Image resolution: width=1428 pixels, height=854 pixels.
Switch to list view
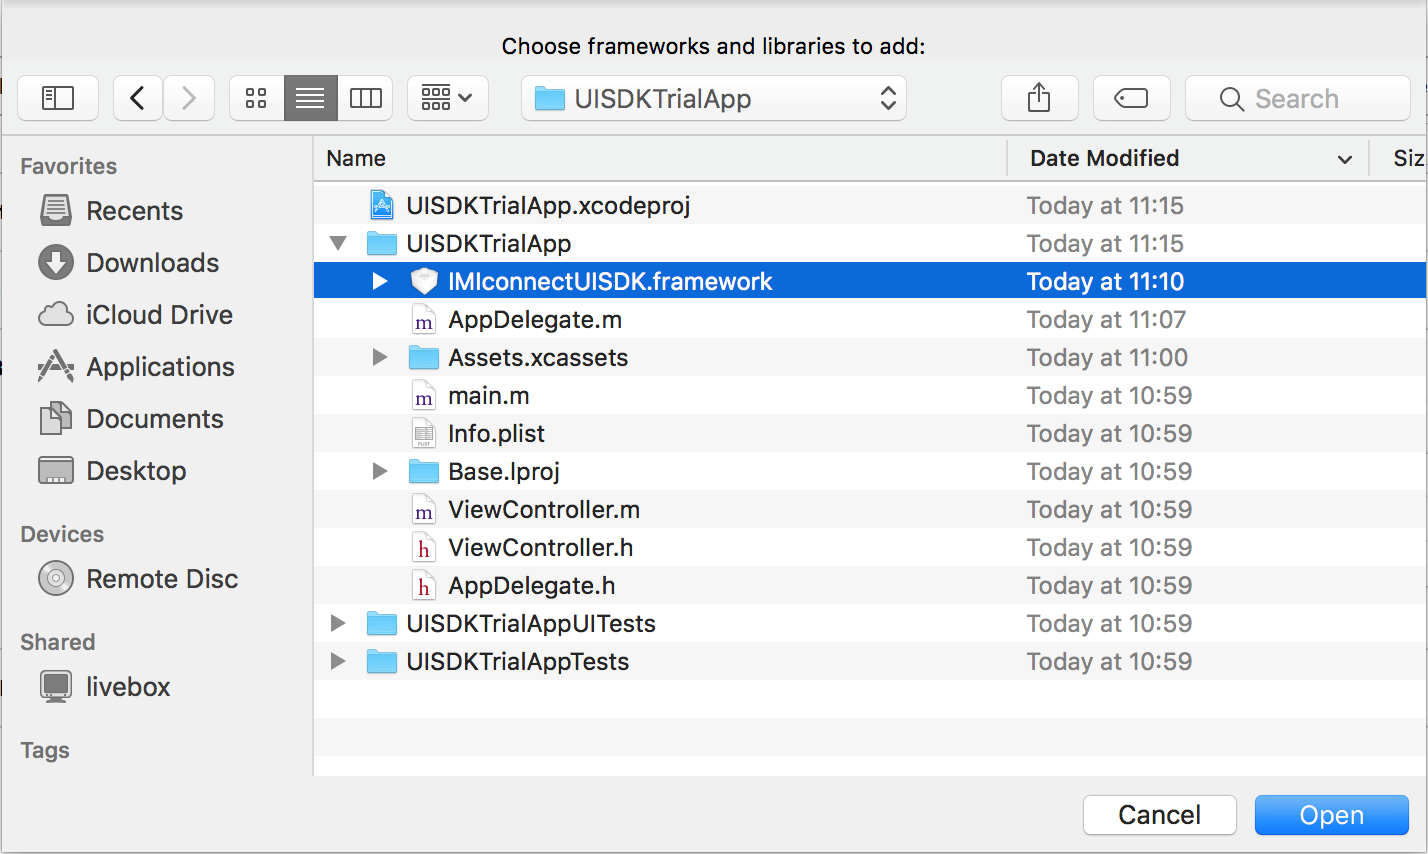(x=311, y=98)
